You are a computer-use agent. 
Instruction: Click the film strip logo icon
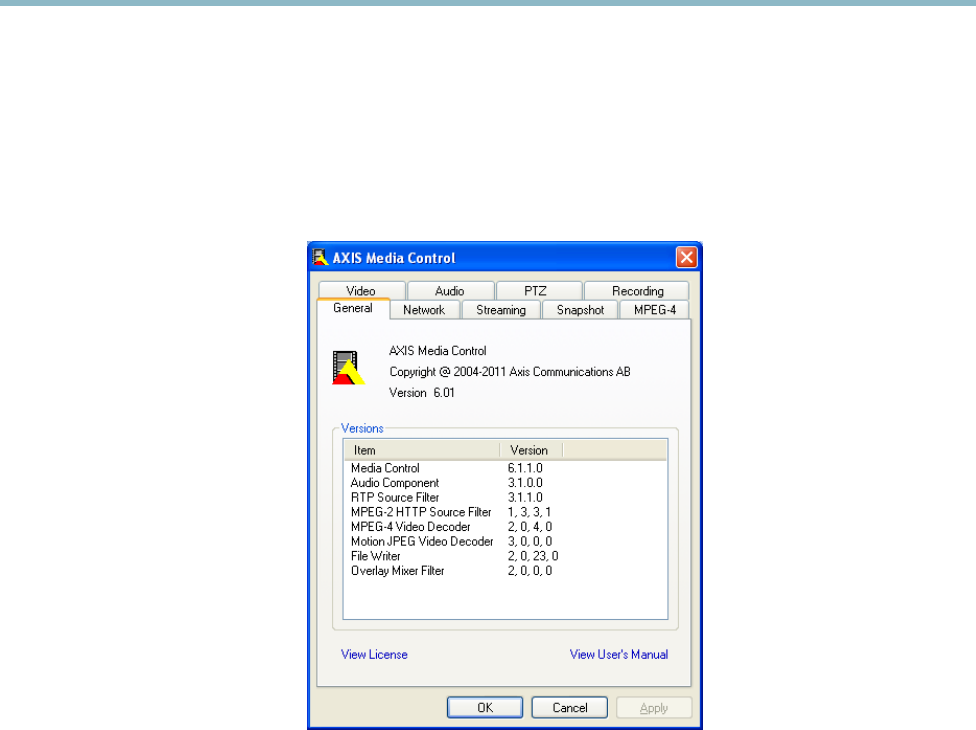(x=348, y=368)
